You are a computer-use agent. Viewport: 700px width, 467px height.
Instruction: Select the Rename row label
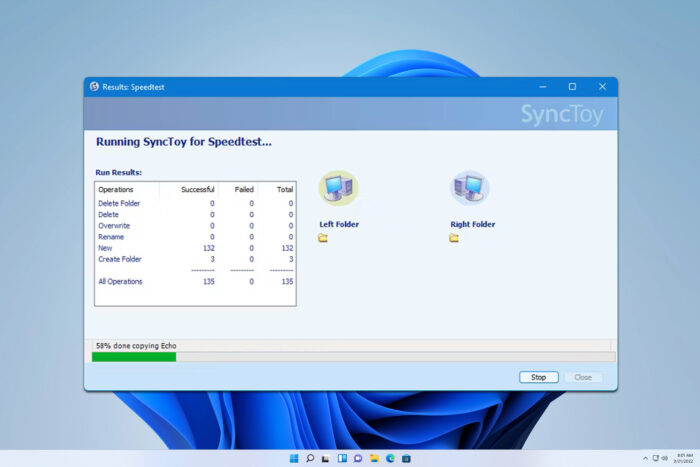point(111,237)
